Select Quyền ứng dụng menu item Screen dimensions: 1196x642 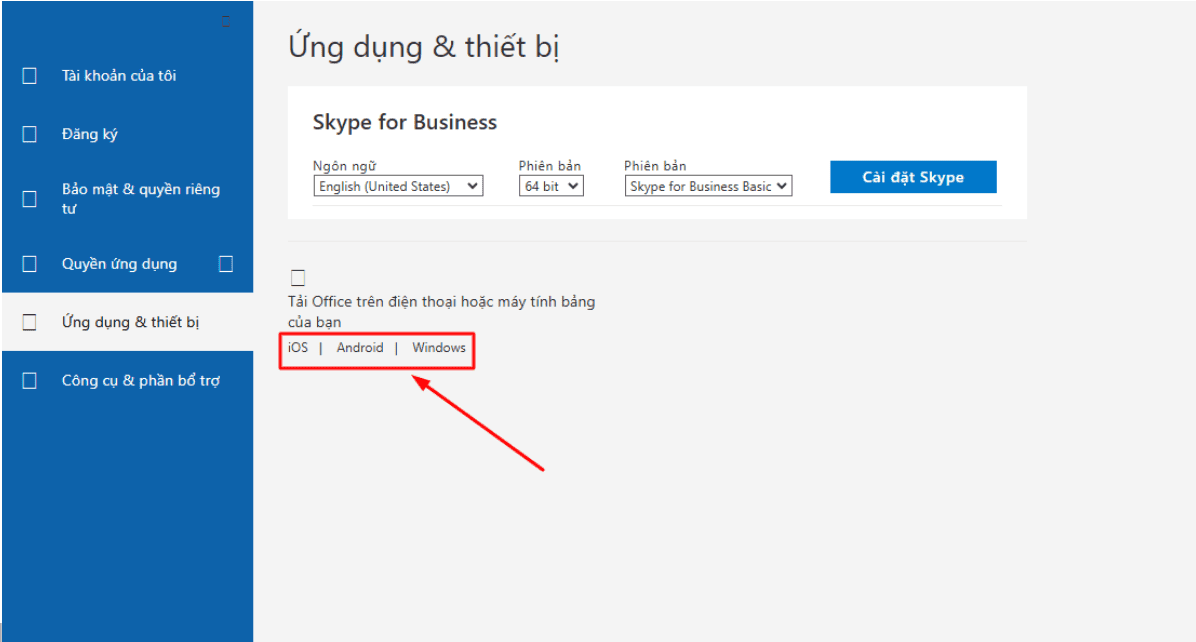[x=119, y=264]
